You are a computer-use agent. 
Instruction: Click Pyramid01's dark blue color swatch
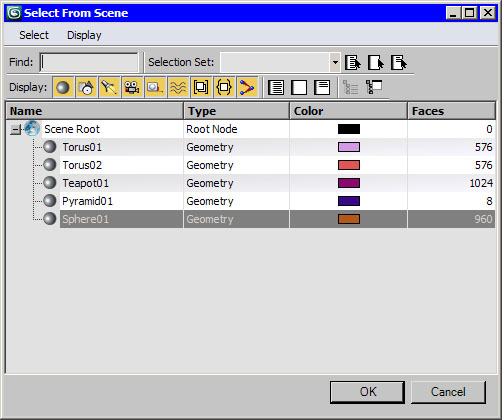349,201
